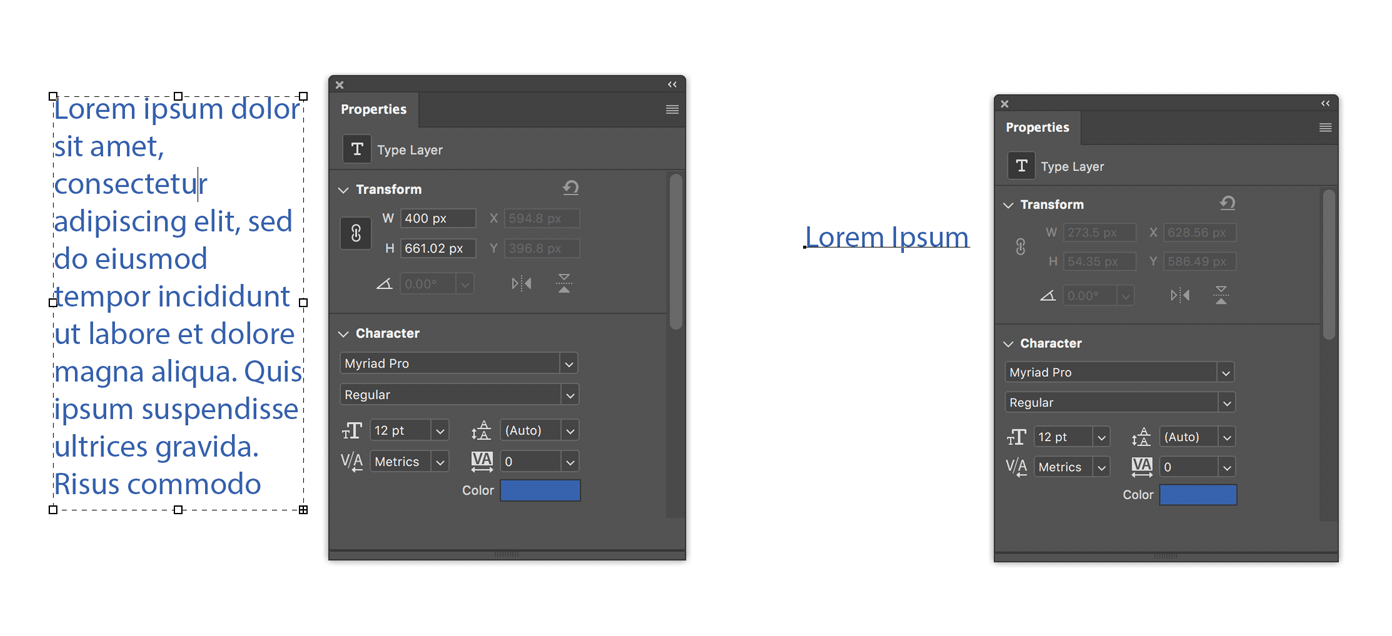Click the font size icon beside 12 pt

[x=352, y=429]
